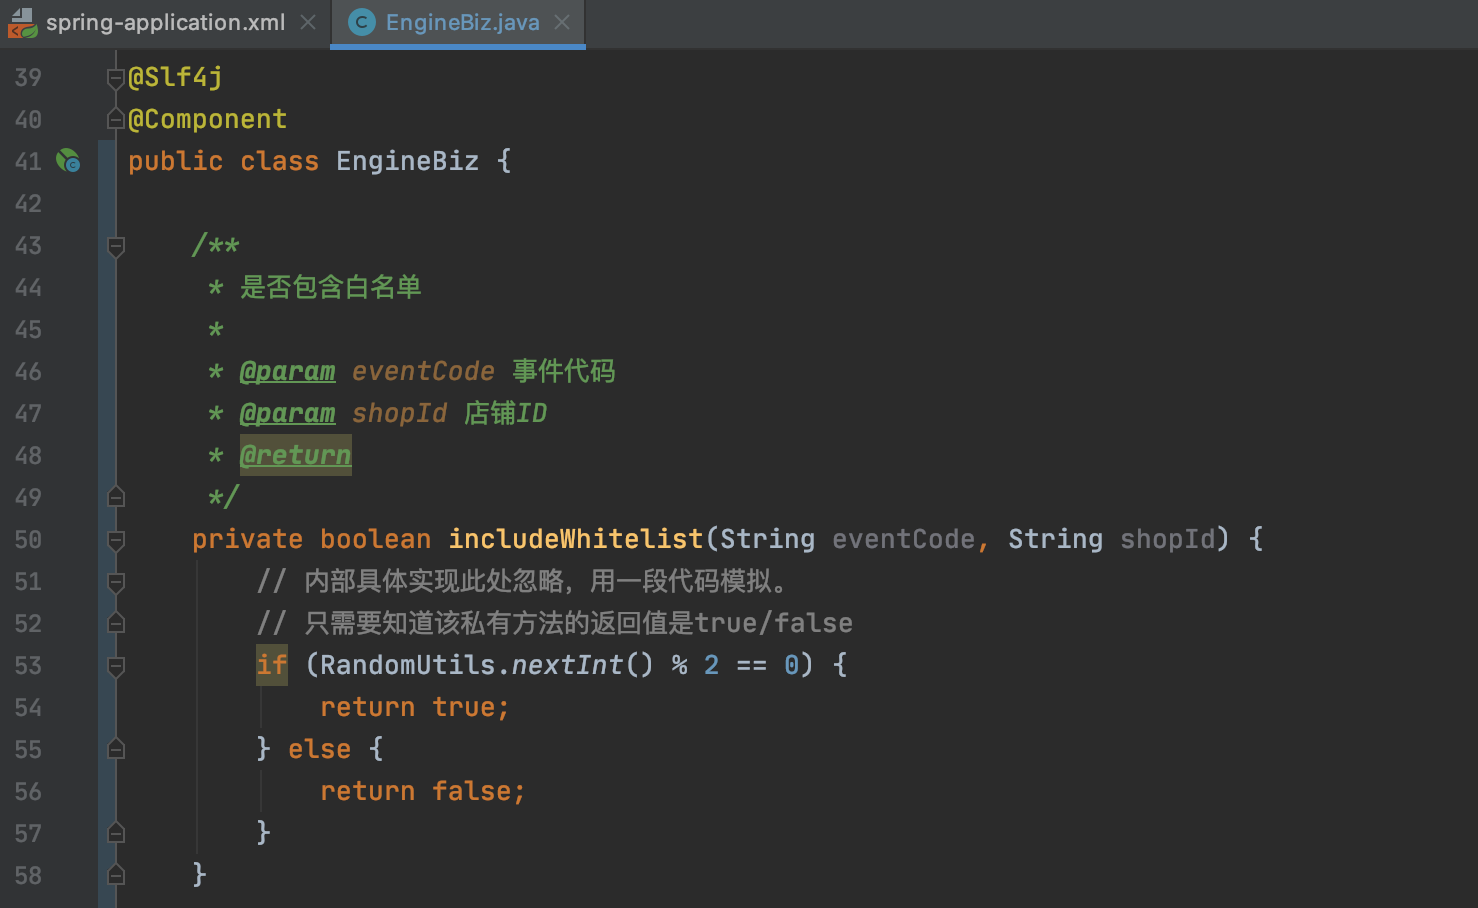Click the highlighted @return Javadoc tag
Screen dimensions: 1478x908
(296, 455)
